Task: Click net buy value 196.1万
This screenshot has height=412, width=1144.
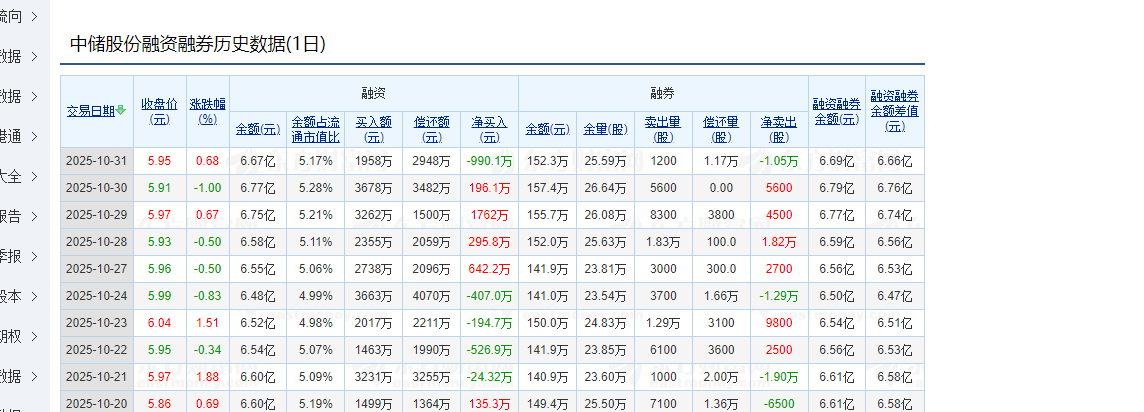Action: tap(490, 188)
